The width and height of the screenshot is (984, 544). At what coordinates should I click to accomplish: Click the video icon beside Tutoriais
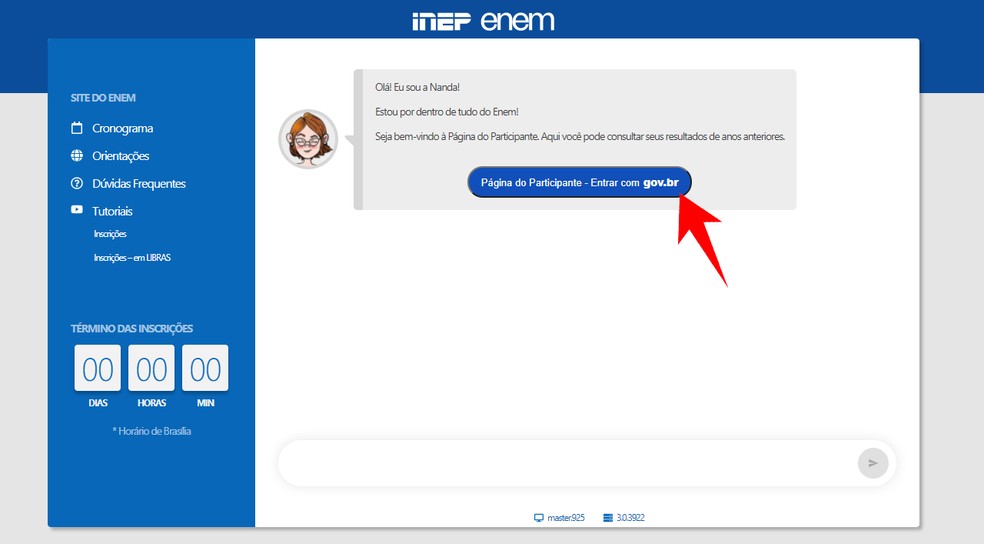(77, 210)
